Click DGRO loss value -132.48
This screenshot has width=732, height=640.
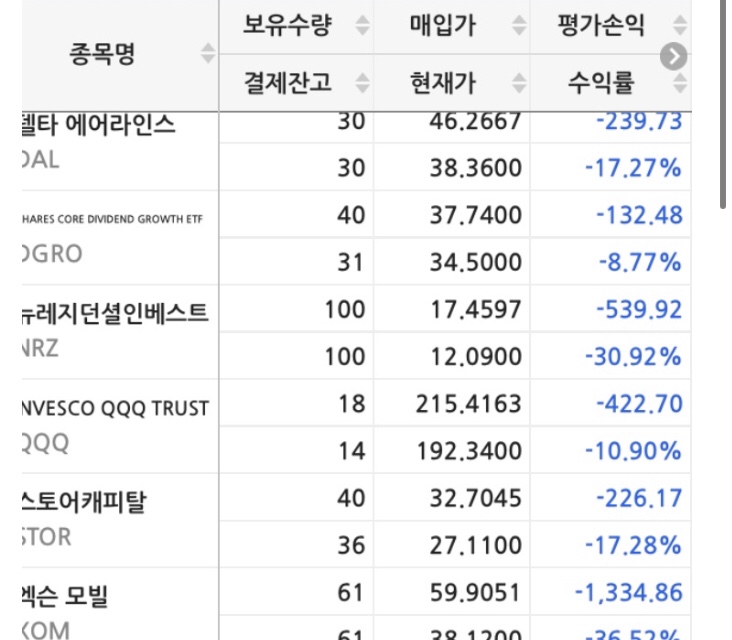(x=640, y=215)
